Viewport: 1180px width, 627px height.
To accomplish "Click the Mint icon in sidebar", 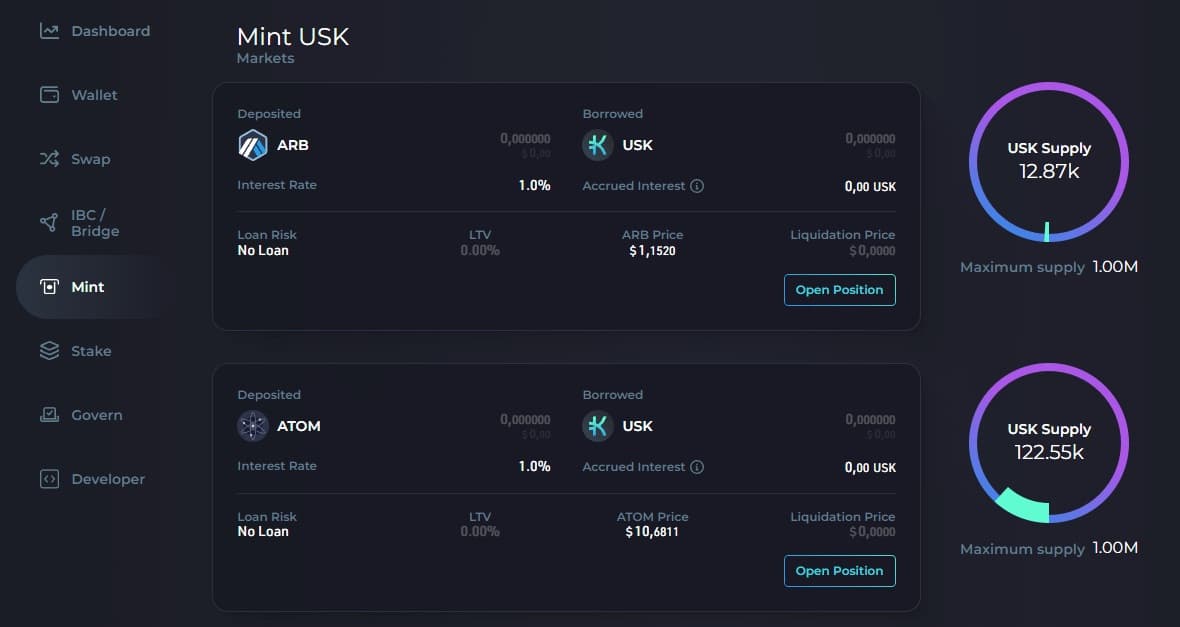I will coord(49,287).
